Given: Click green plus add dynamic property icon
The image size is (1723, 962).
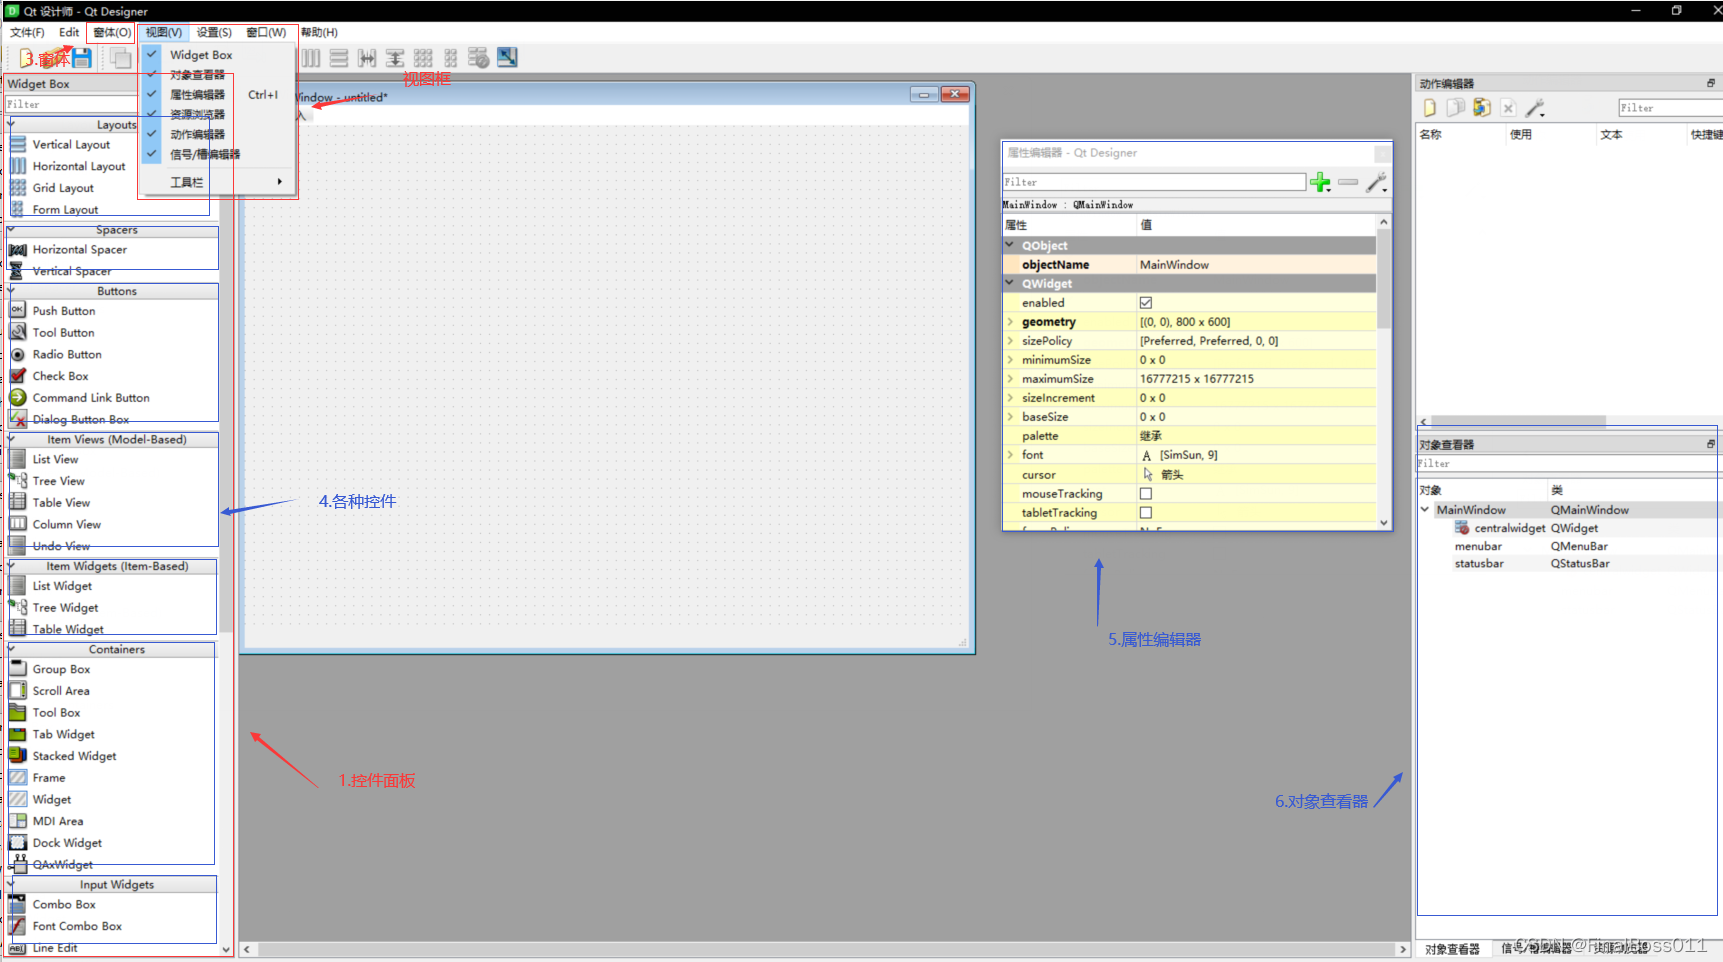Looking at the screenshot, I should [1321, 182].
